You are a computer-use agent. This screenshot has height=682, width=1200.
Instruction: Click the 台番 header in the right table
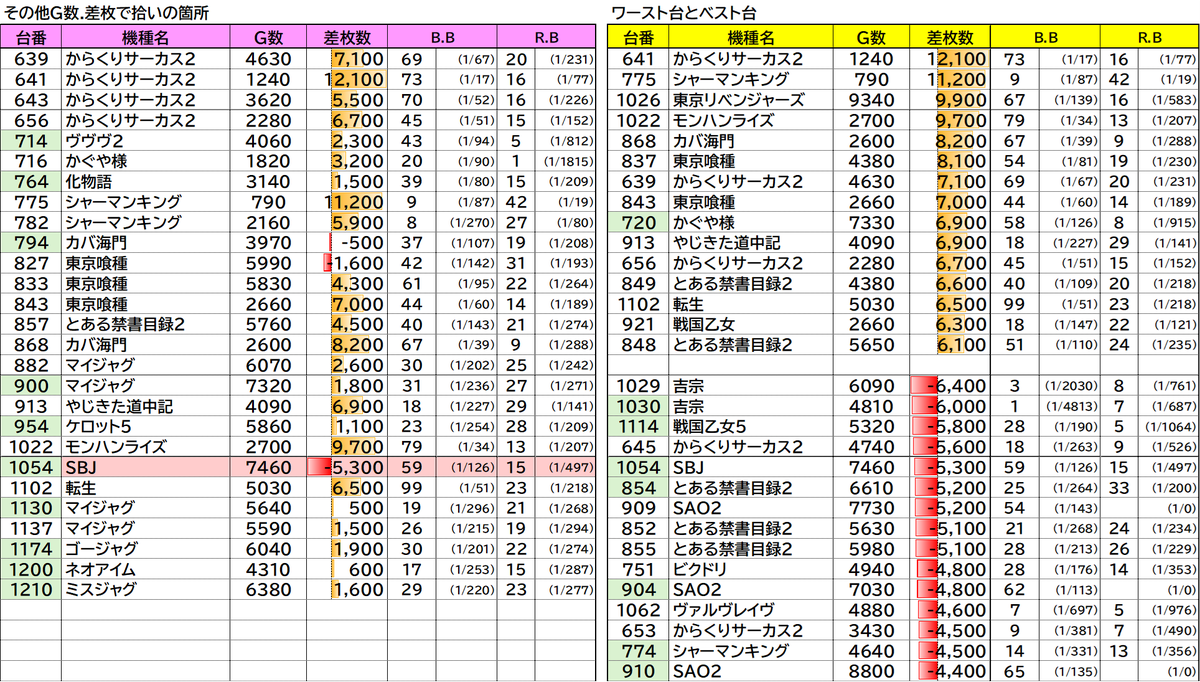tap(638, 38)
